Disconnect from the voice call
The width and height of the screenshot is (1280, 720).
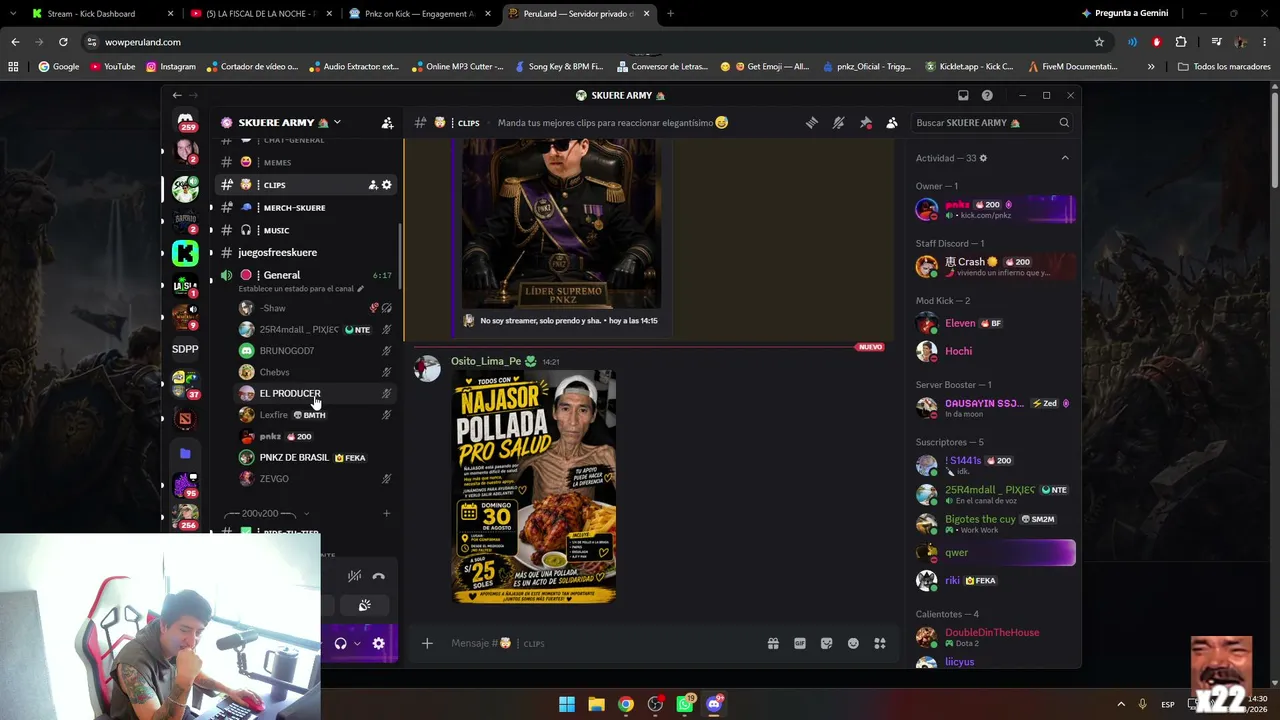[x=378, y=576]
